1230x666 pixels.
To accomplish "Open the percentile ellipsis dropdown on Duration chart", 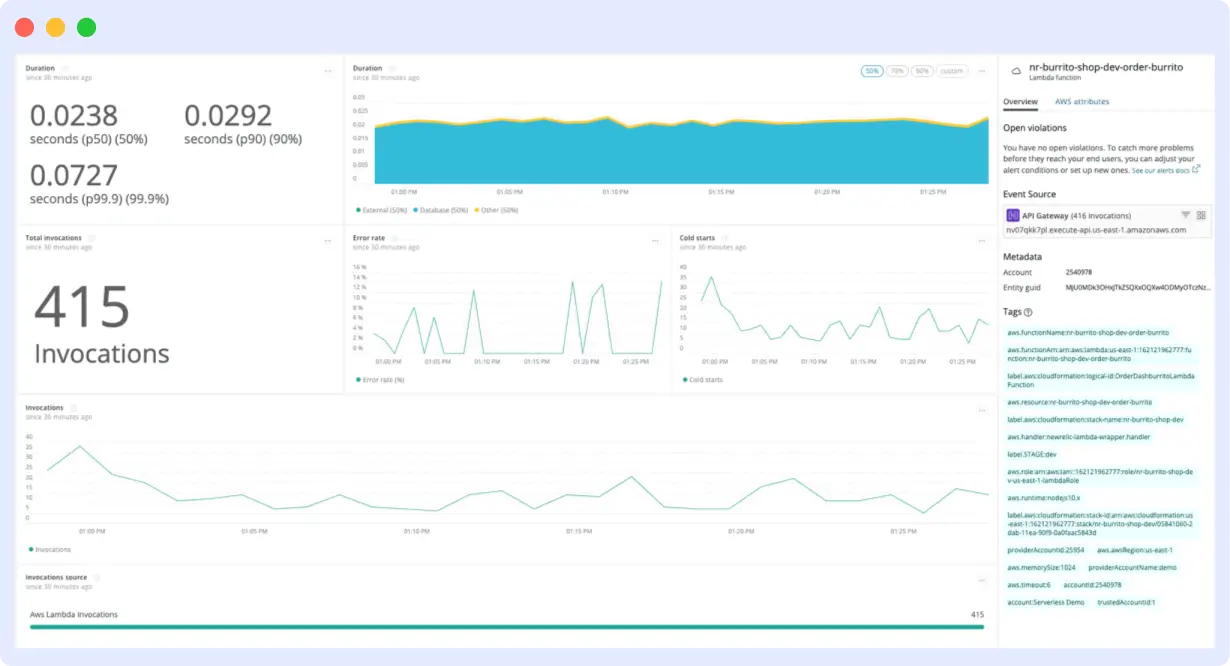I will point(982,71).
